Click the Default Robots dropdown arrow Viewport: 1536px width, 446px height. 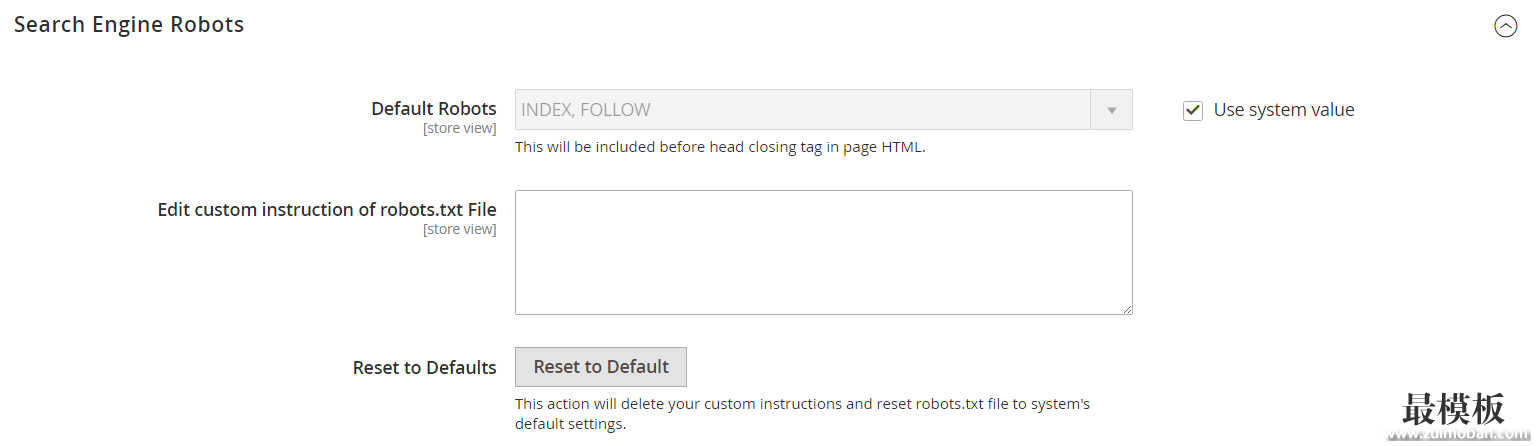point(1111,109)
